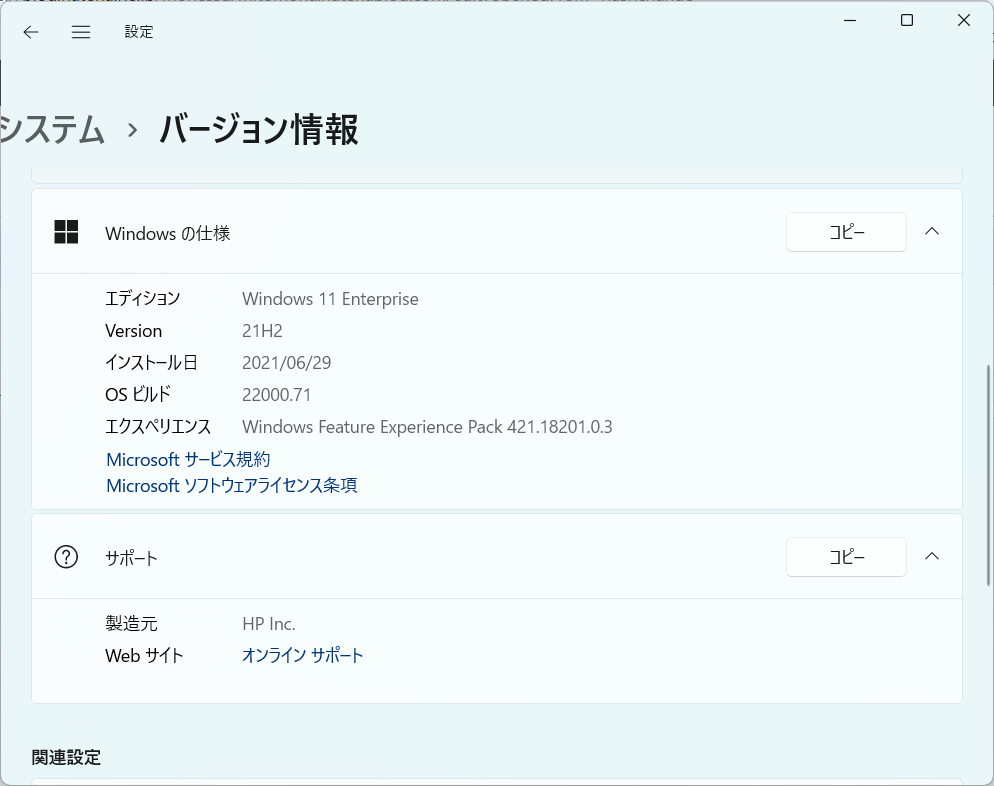This screenshot has width=994, height=786.
Task: Click the インストール日 label
Action: click(x=151, y=363)
